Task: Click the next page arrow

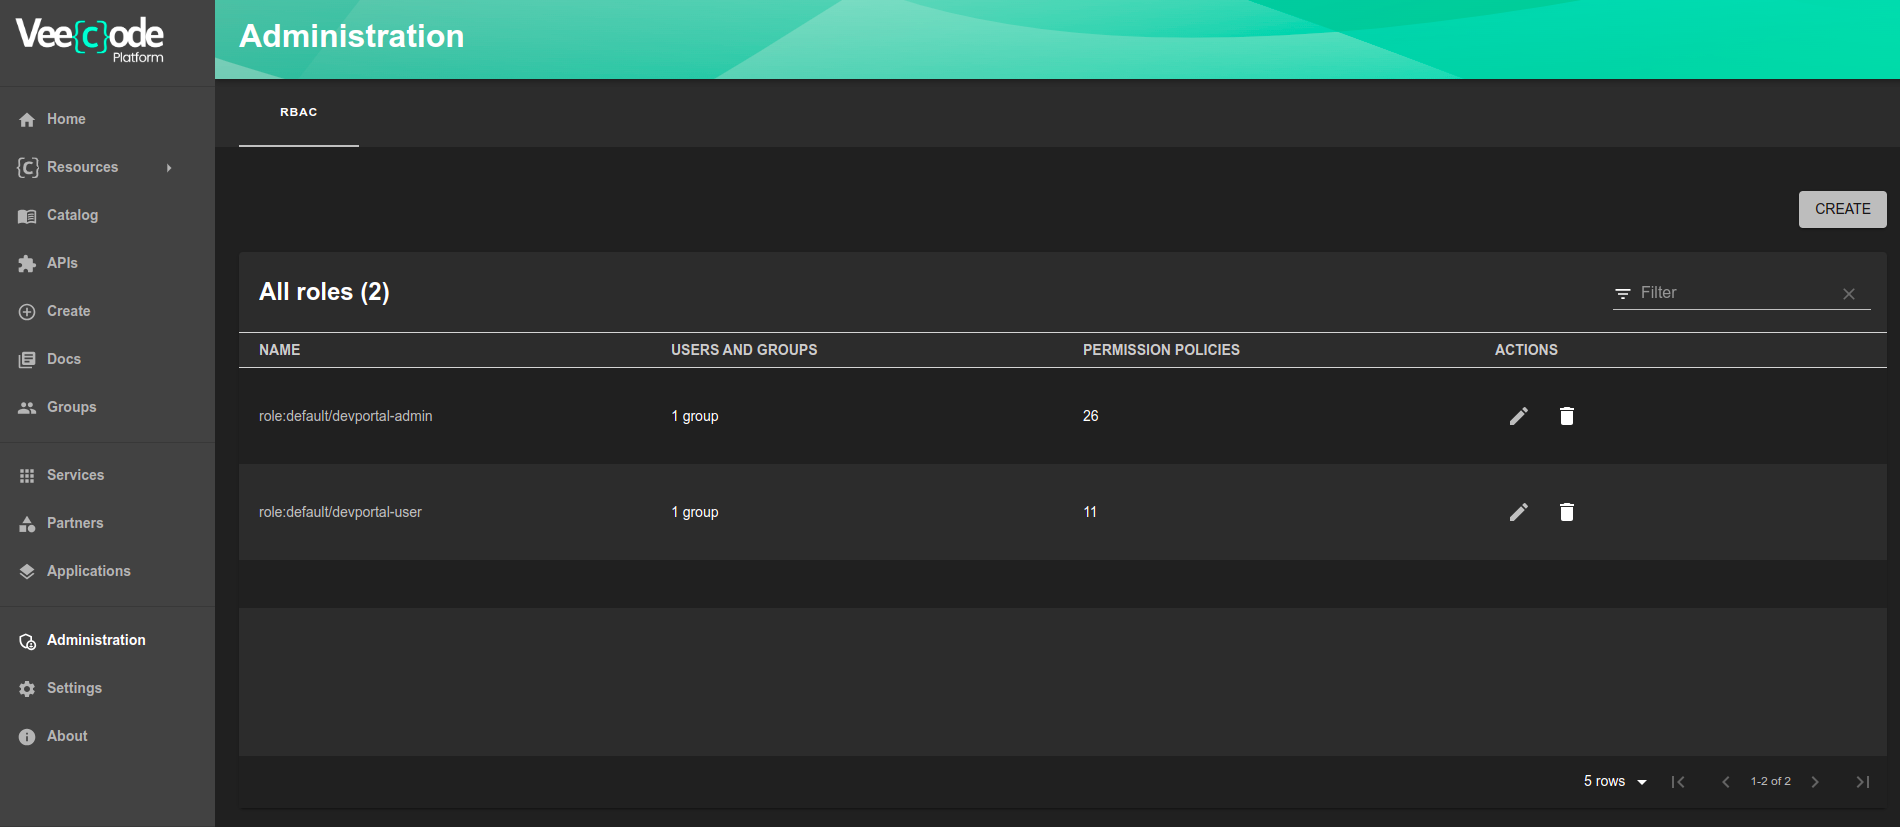Action: point(1814,782)
